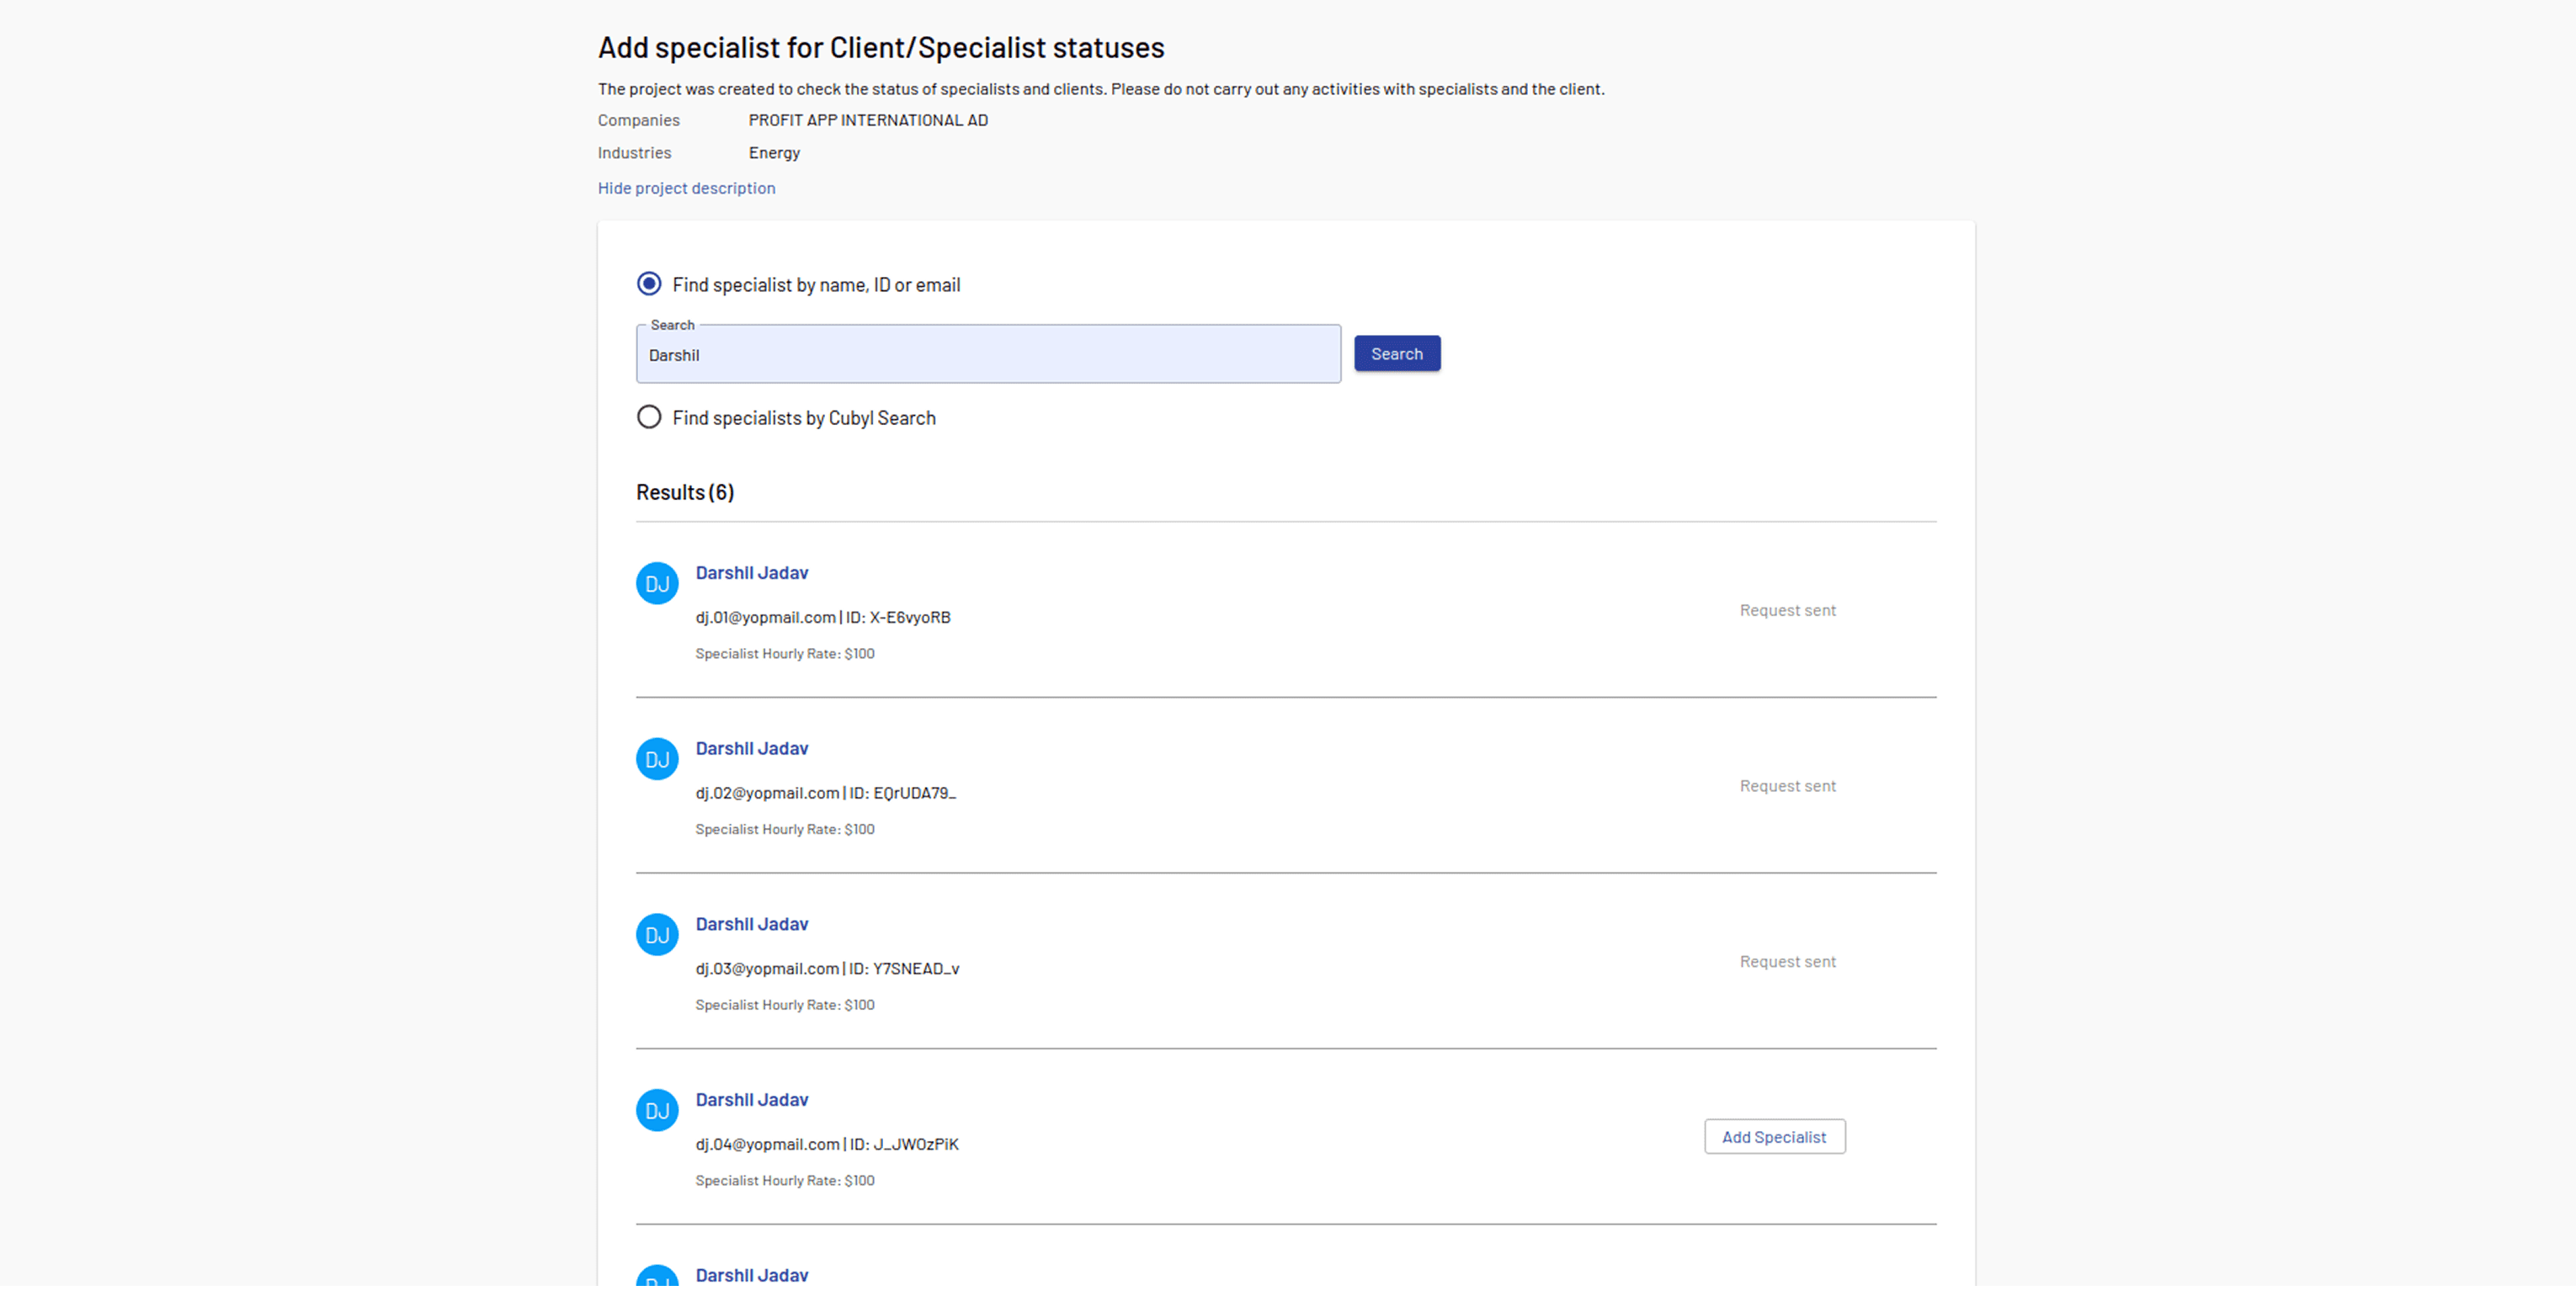Click company name PROFIT APP INTERNATIONAL AD
The image size is (2576, 1296).
(868, 120)
